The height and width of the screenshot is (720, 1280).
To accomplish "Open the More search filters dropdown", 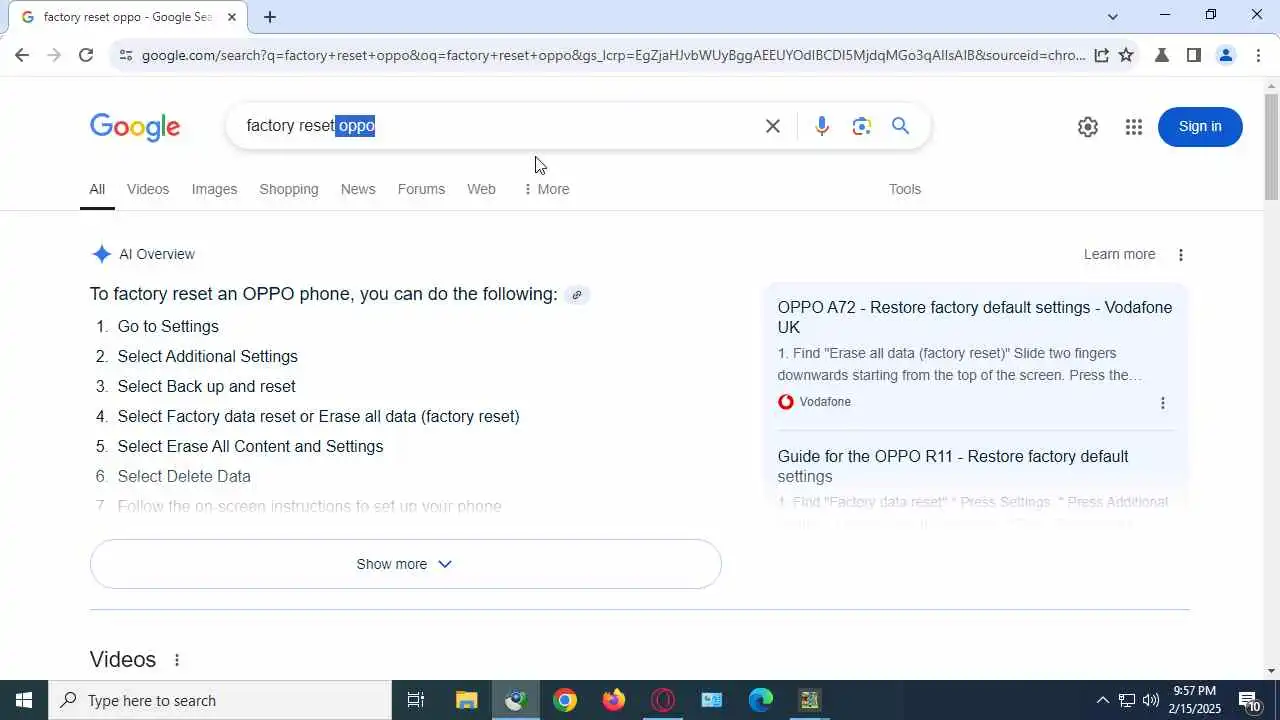I will point(546,189).
